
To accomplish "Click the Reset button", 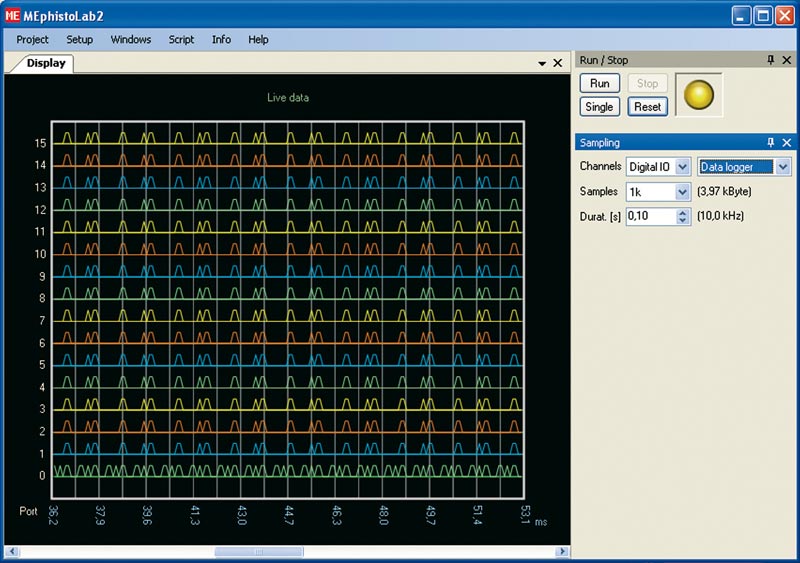I will [647, 107].
